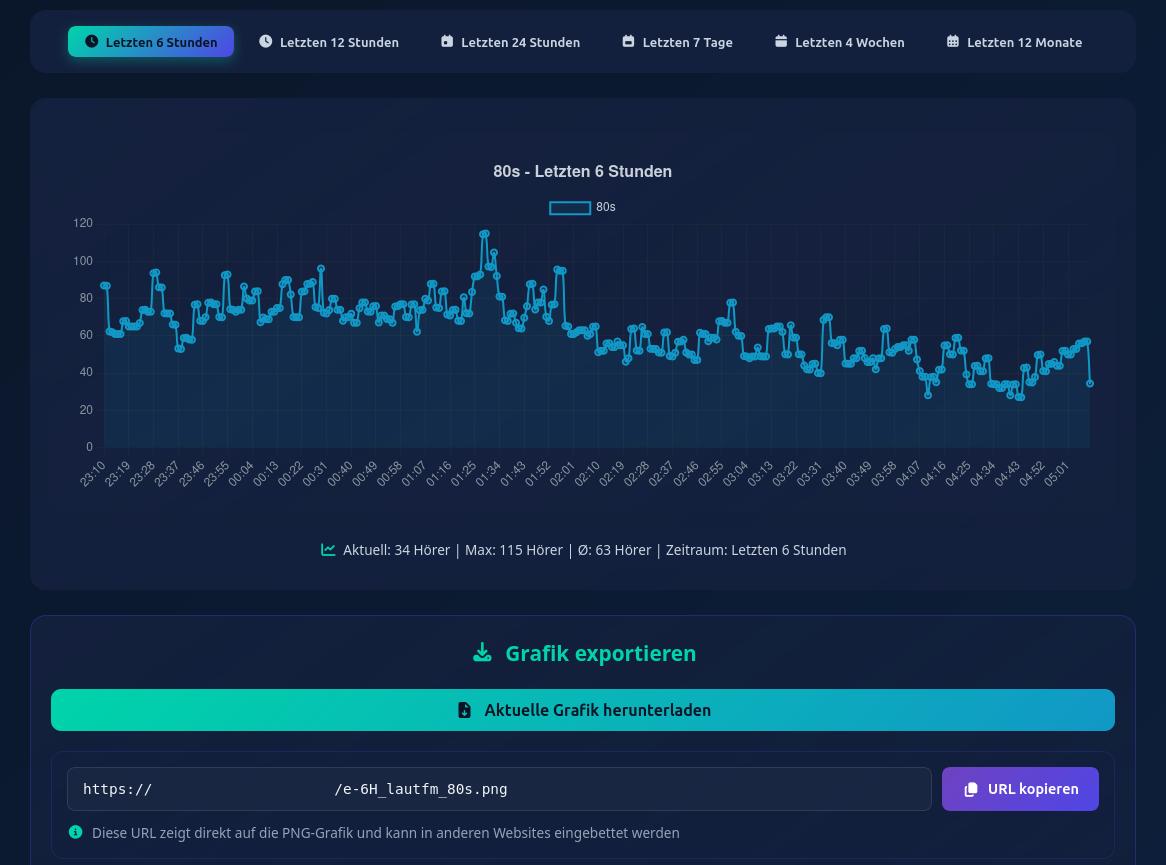1166x865 pixels.
Task: Click the info icon next to the URL embed note
Action: (75, 832)
